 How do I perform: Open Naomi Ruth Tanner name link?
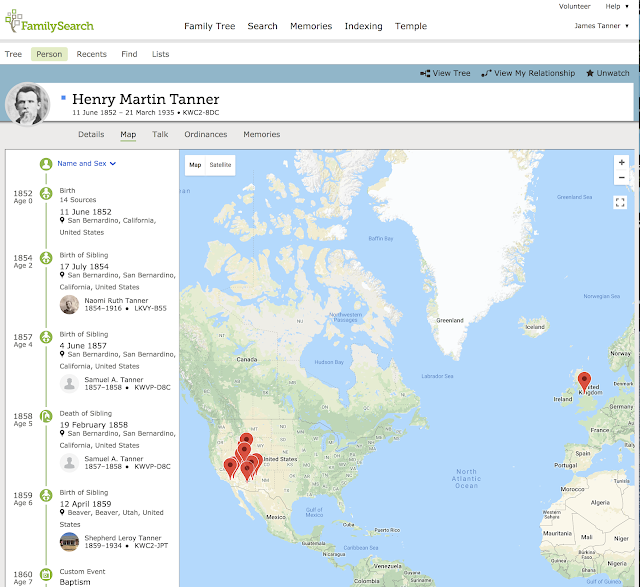(x=116, y=300)
